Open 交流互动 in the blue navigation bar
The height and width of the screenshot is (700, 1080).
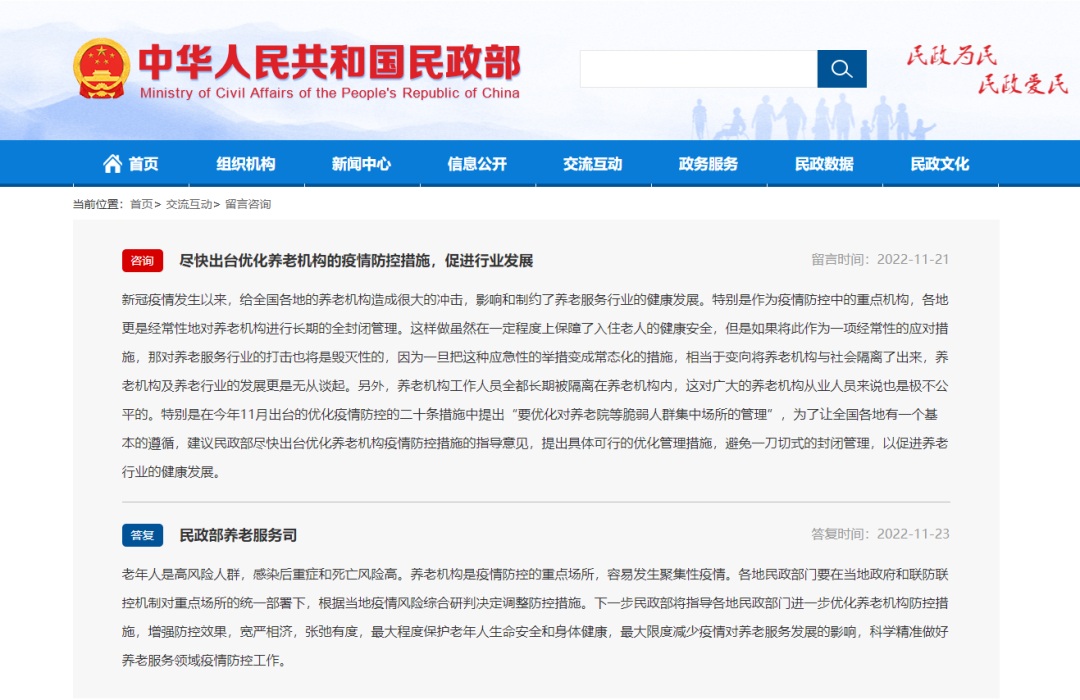click(592, 164)
